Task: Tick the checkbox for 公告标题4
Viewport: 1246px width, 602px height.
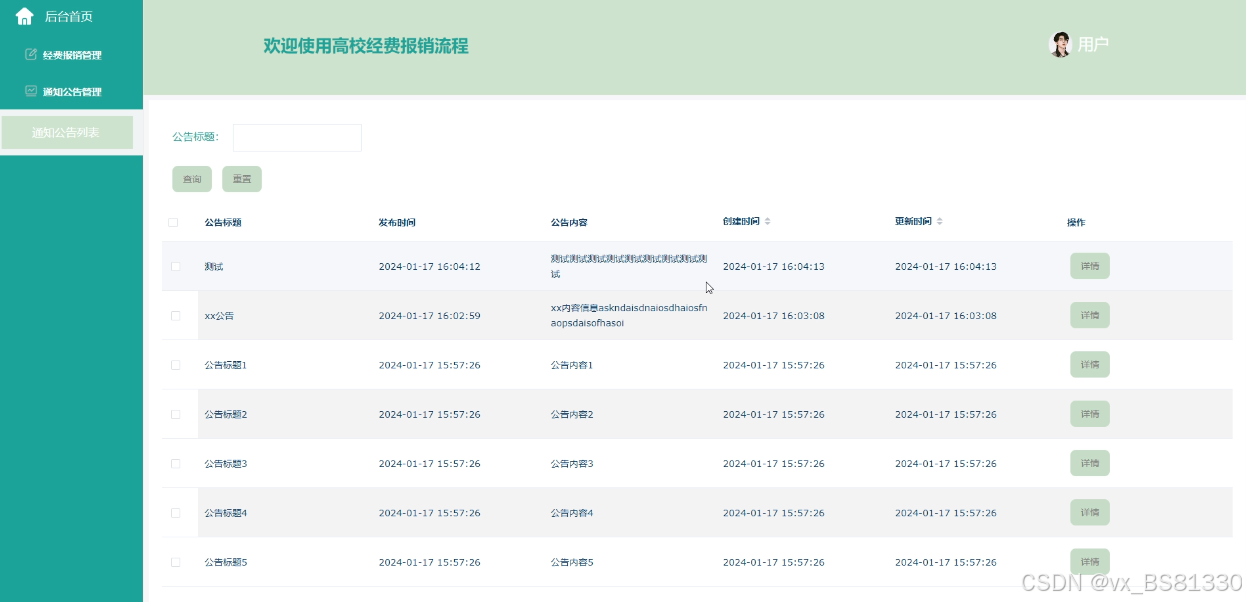Action: (176, 512)
